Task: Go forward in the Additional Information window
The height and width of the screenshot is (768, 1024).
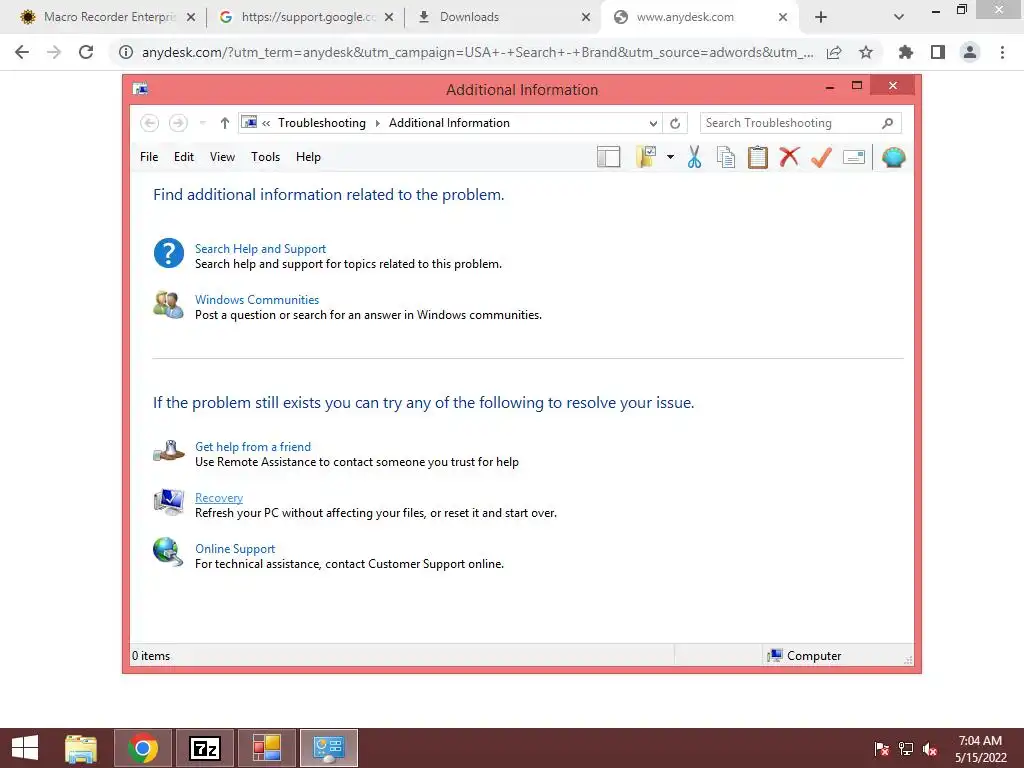Action: coord(178,123)
